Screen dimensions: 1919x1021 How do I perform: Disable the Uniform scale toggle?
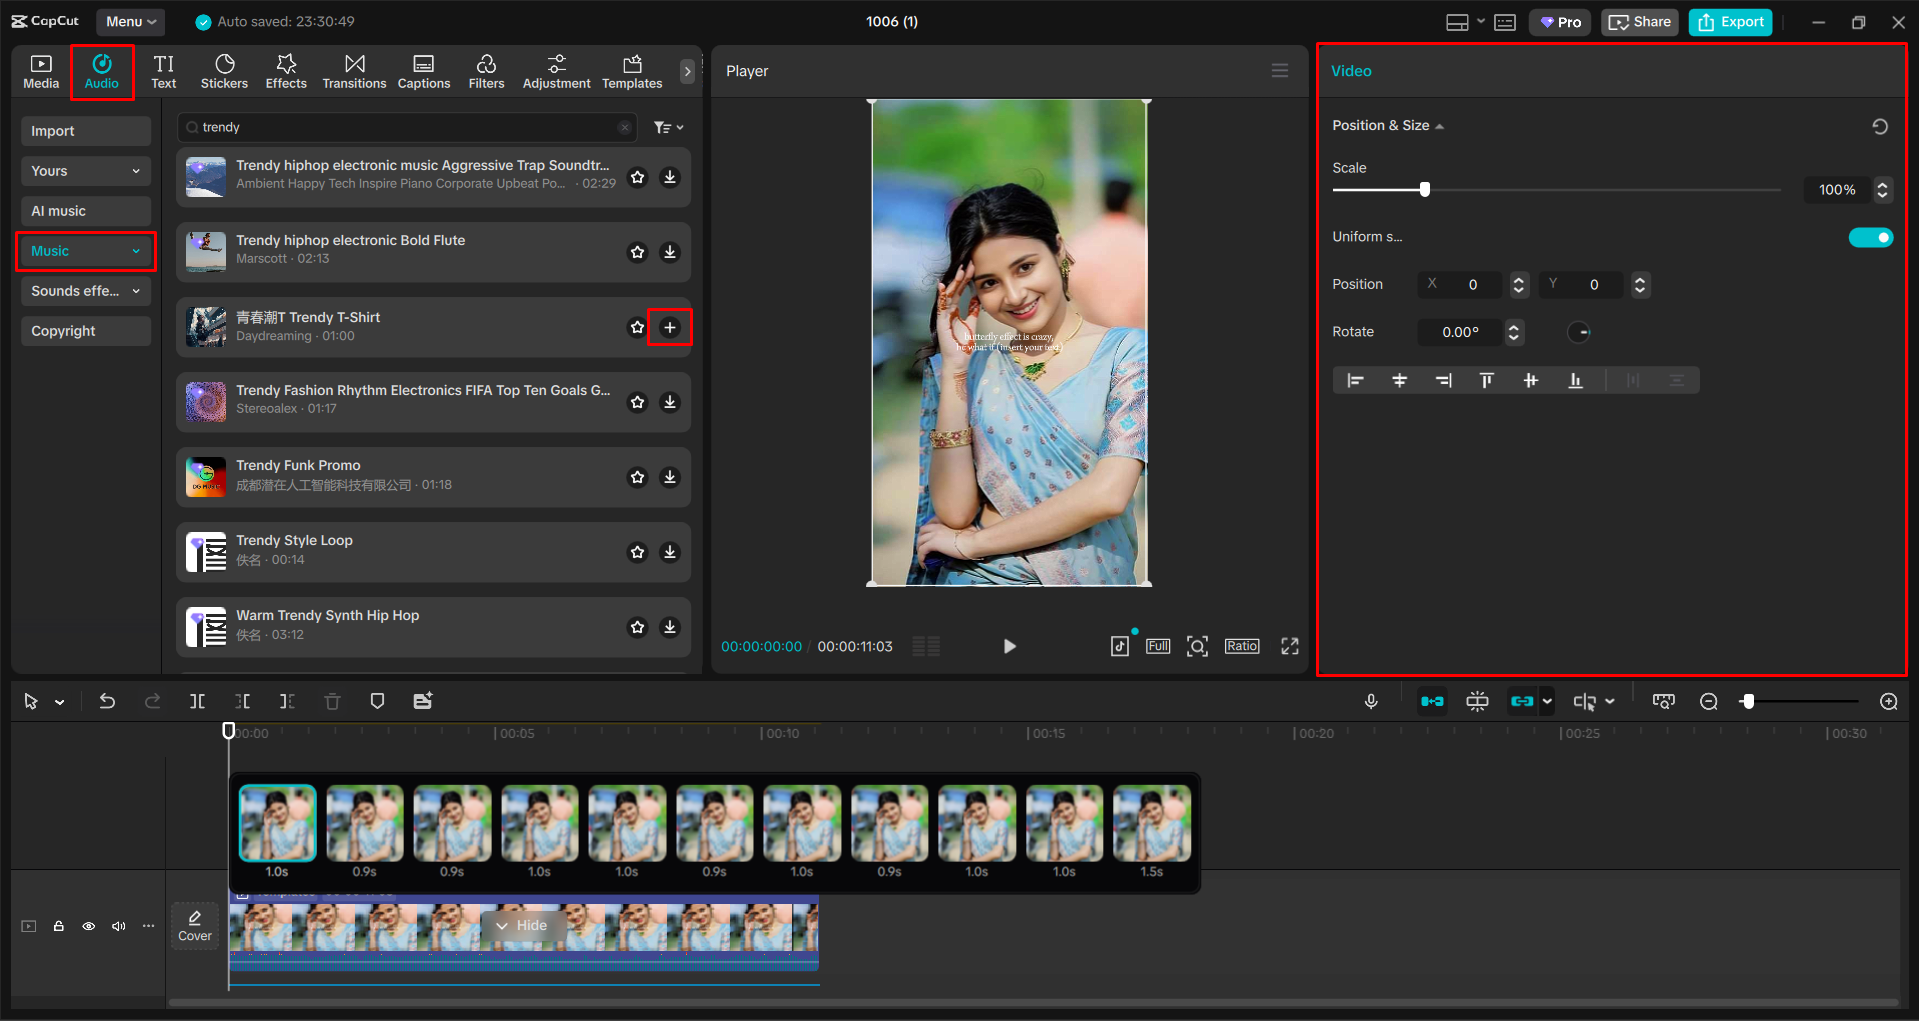coord(1871,237)
